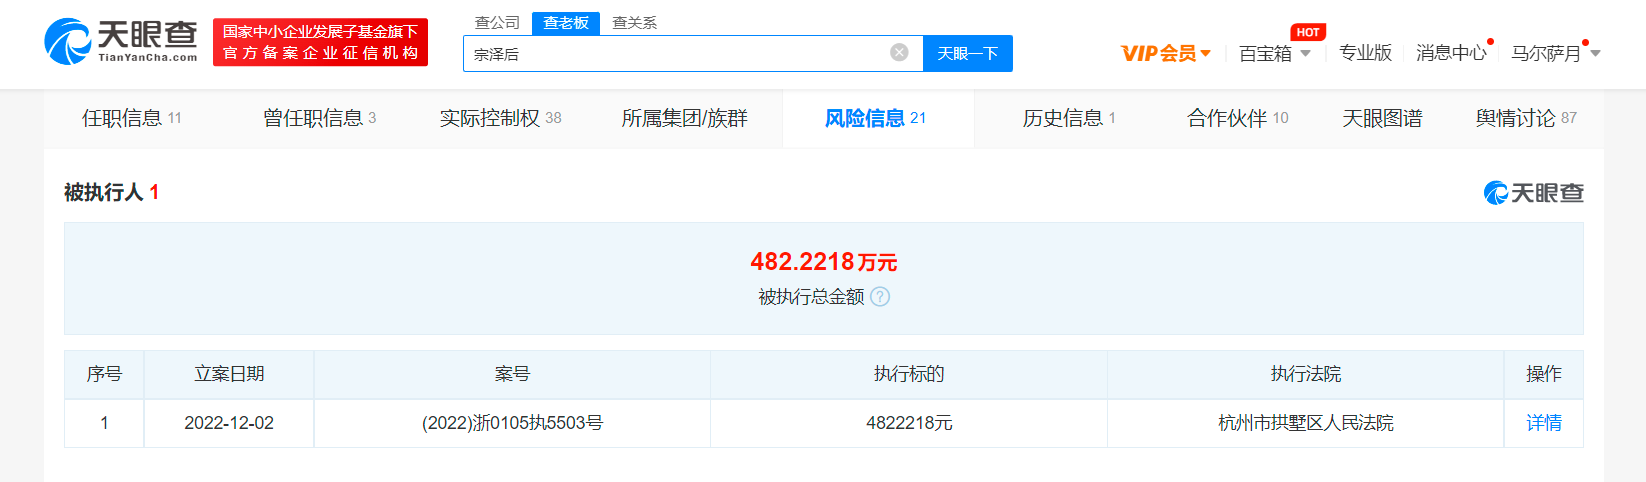Viewport: 1646px width, 482px height.
Task: Open the 实际控制权 tab
Action: (x=501, y=118)
